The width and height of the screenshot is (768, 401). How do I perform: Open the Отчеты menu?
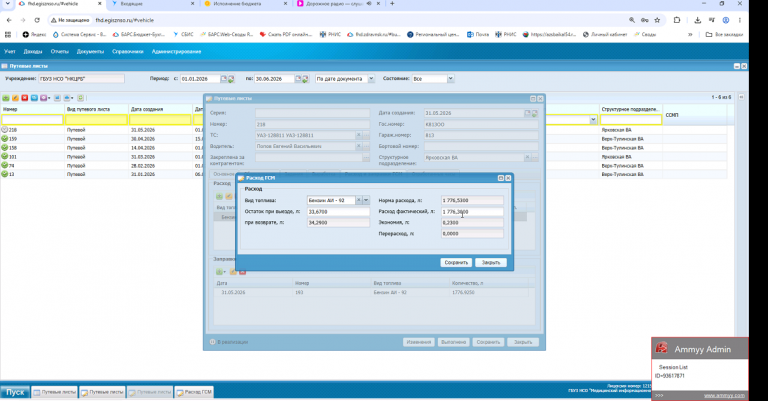pyautogui.click(x=60, y=51)
